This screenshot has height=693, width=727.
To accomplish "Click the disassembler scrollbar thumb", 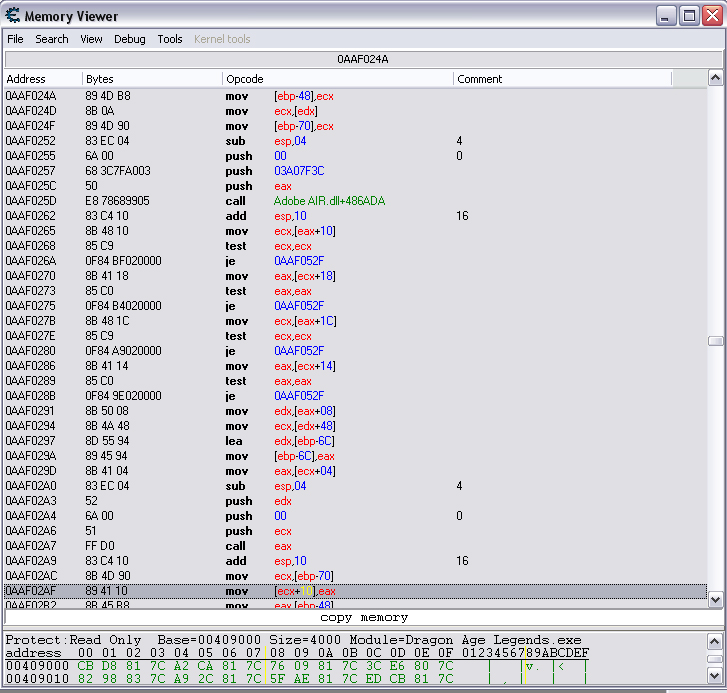I will click(x=715, y=341).
